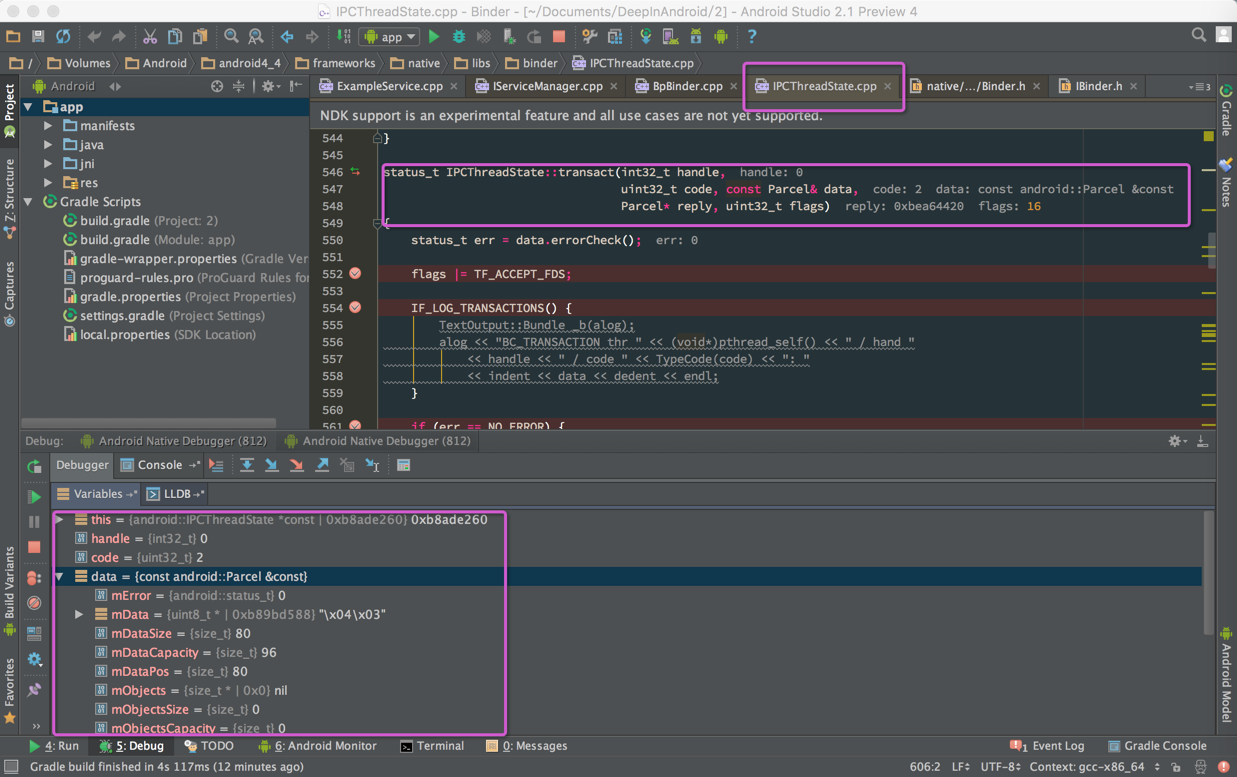The height and width of the screenshot is (777, 1237).
Task: Open the Gradle Console
Action: pos(1157,746)
